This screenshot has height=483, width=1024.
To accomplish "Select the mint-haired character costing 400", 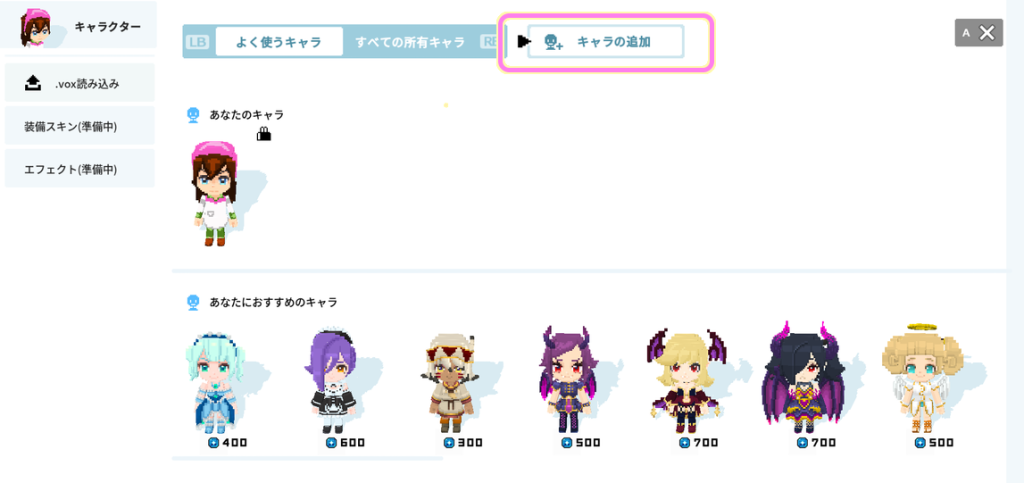I will coord(214,381).
